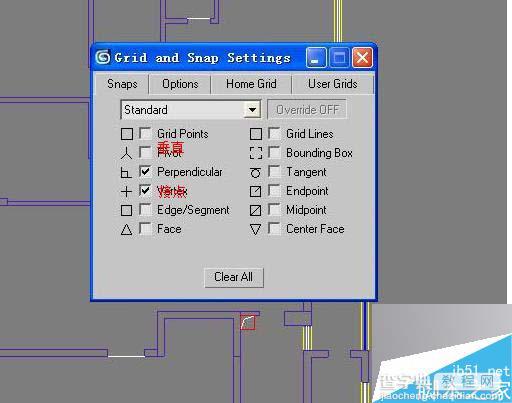Enable the Grid Points snap checkbox
The image size is (512, 403).
(x=145, y=134)
